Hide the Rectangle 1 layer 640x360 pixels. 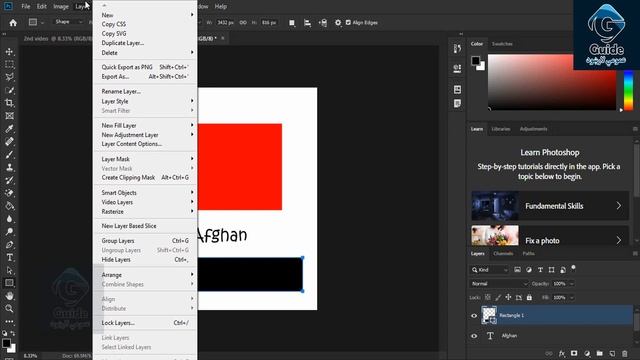[x=474, y=316]
